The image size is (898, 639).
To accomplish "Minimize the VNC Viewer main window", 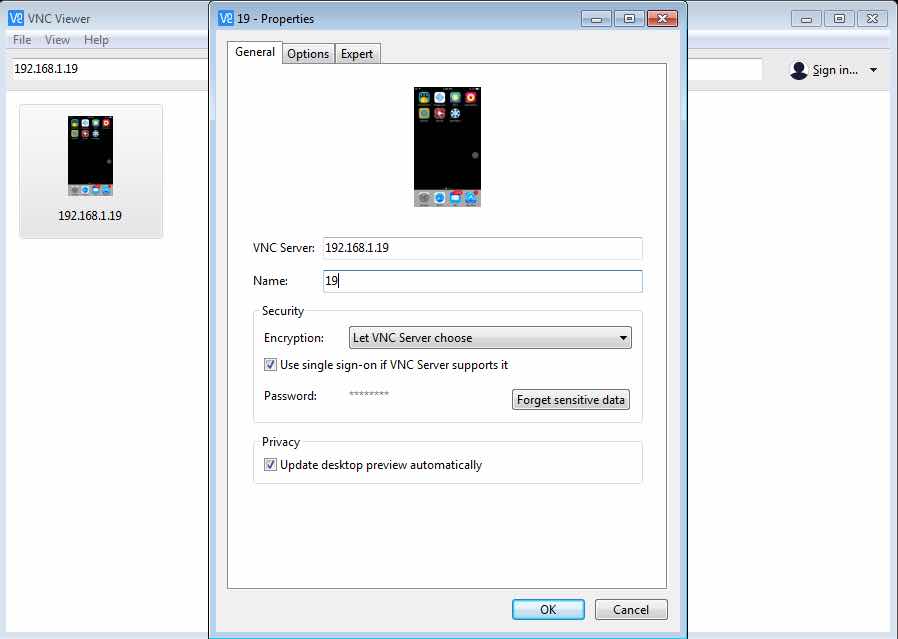I will (806, 19).
